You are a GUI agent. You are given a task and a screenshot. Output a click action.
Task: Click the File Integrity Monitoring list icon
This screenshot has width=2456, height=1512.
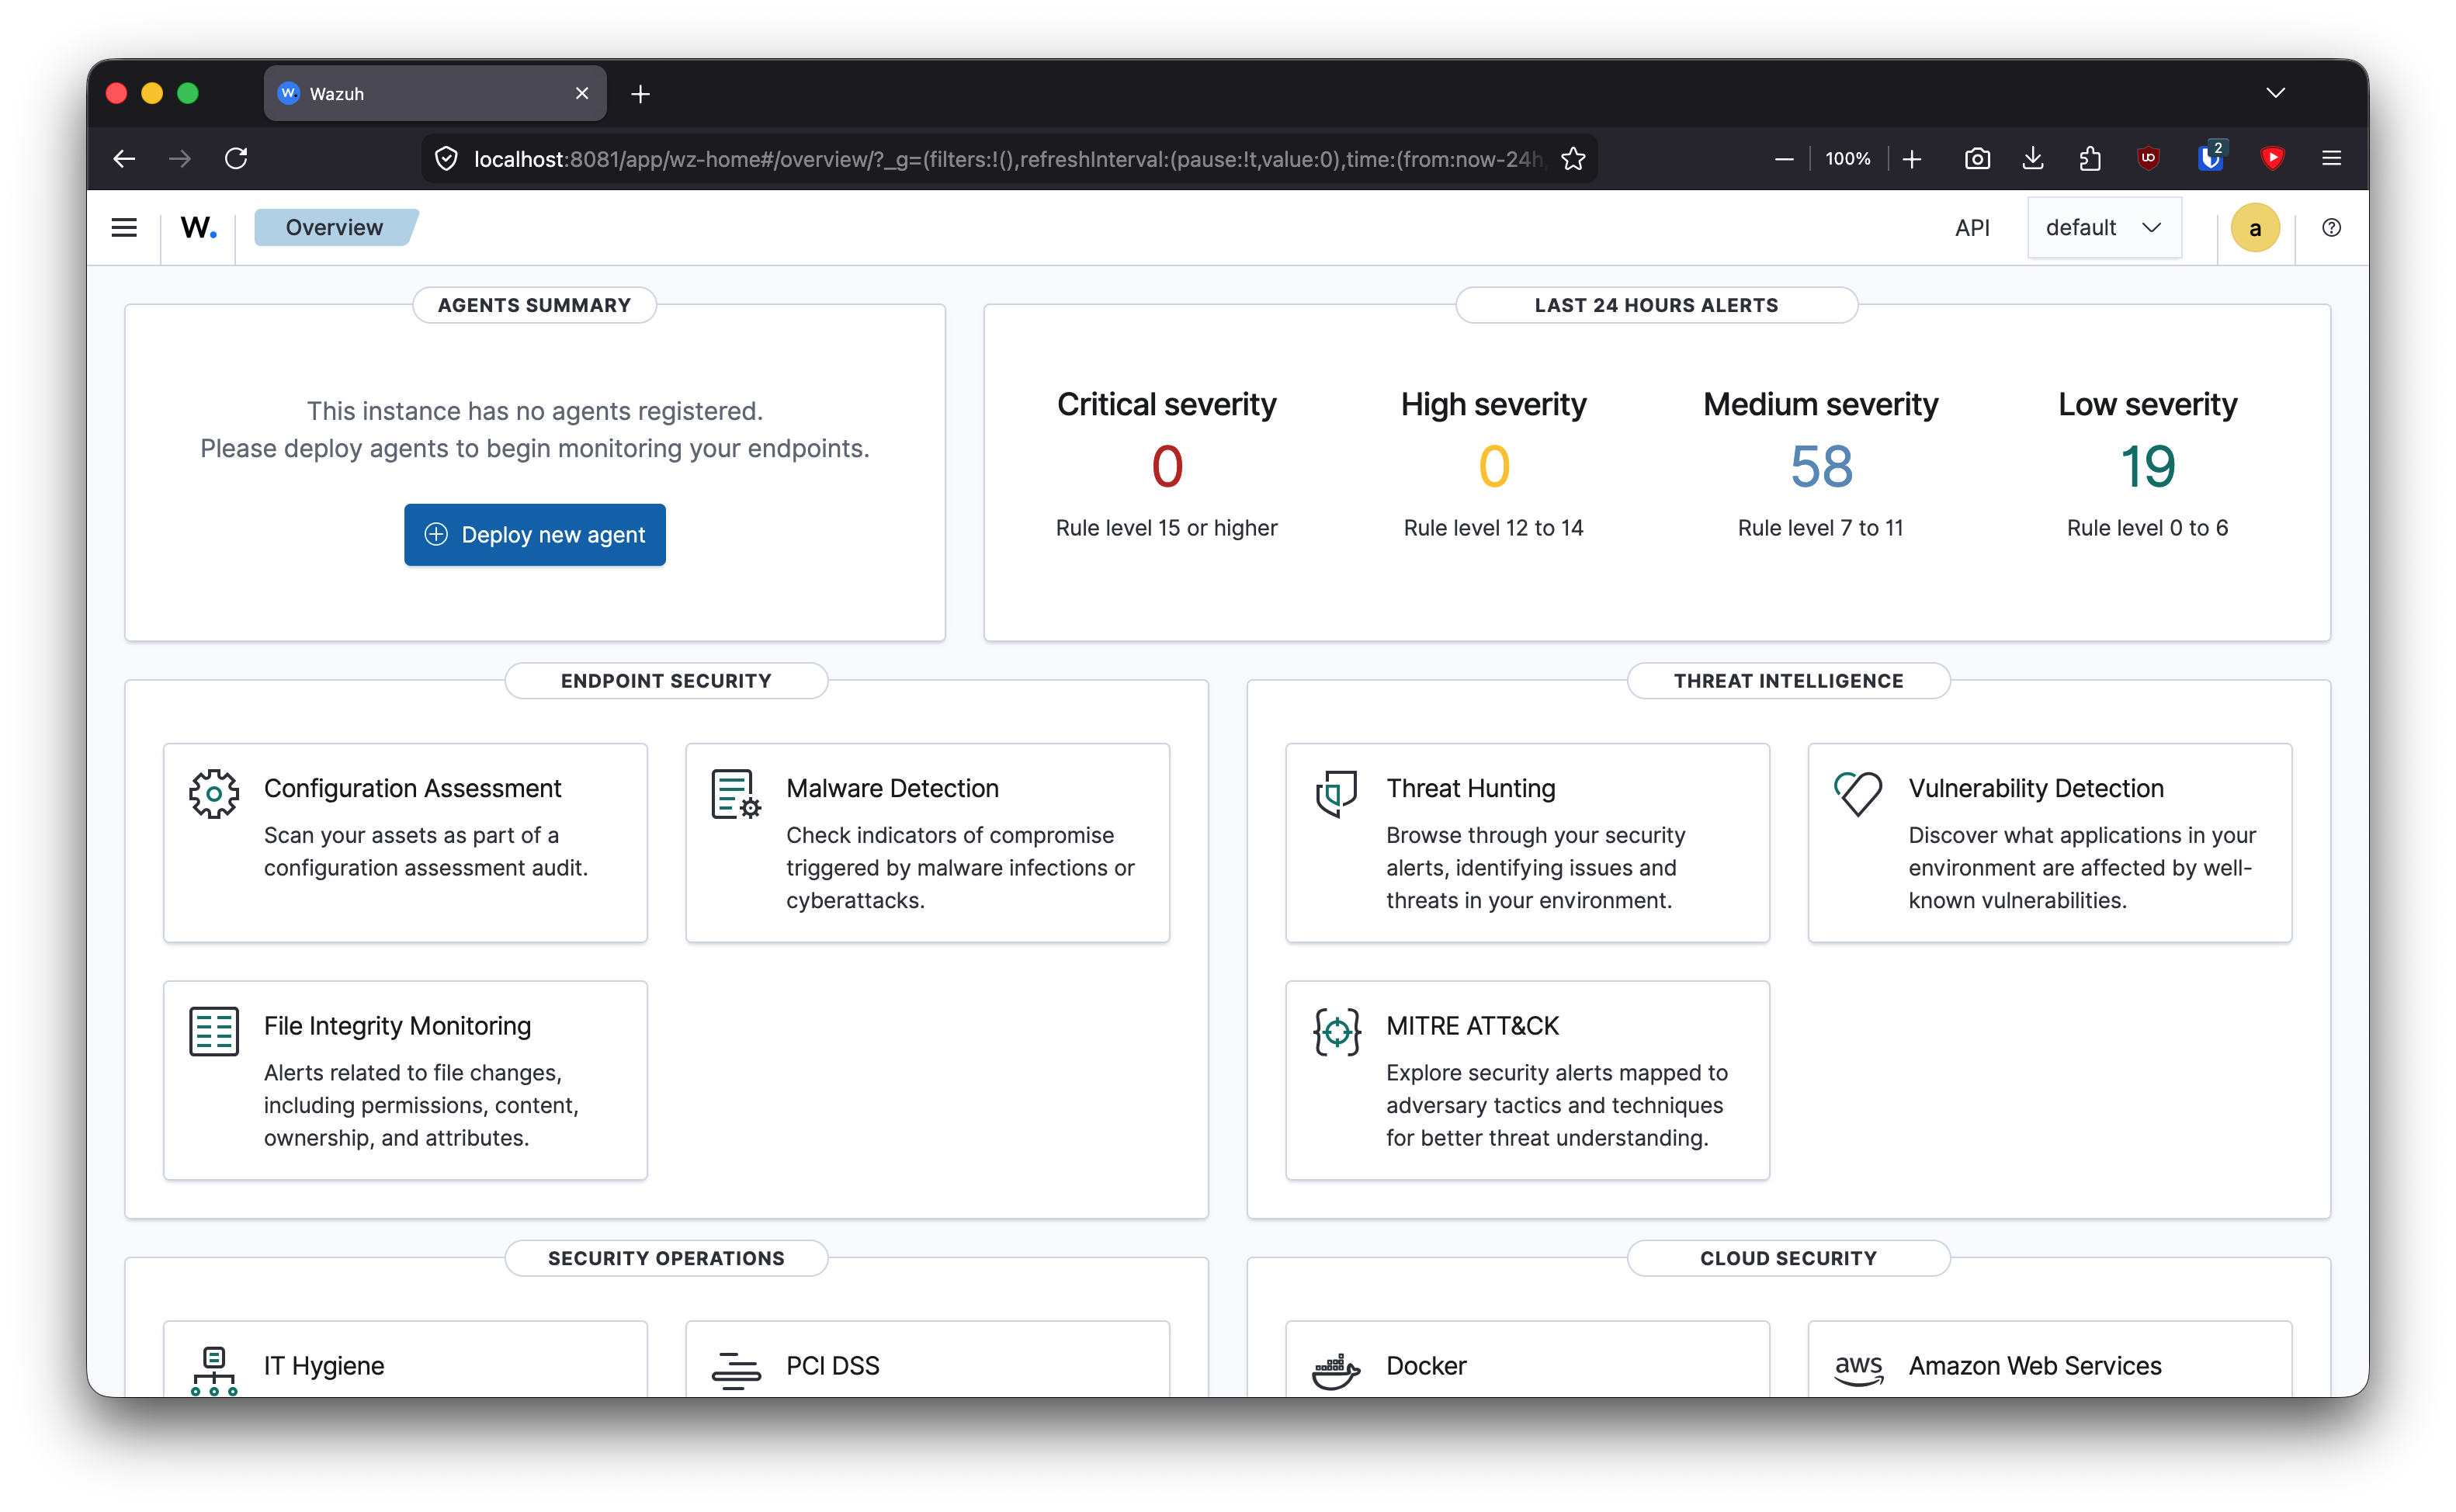click(x=213, y=1031)
